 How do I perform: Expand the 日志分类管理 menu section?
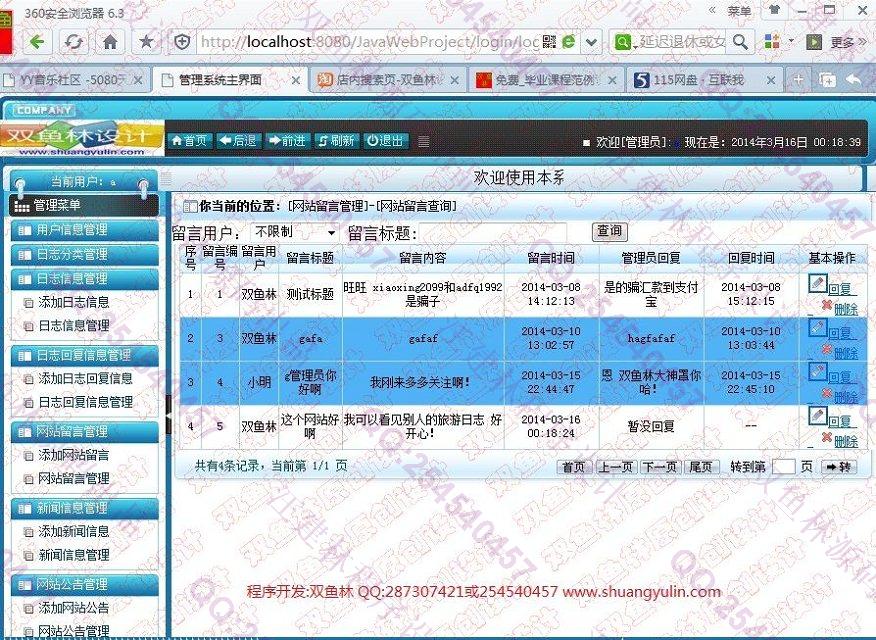pos(84,255)
